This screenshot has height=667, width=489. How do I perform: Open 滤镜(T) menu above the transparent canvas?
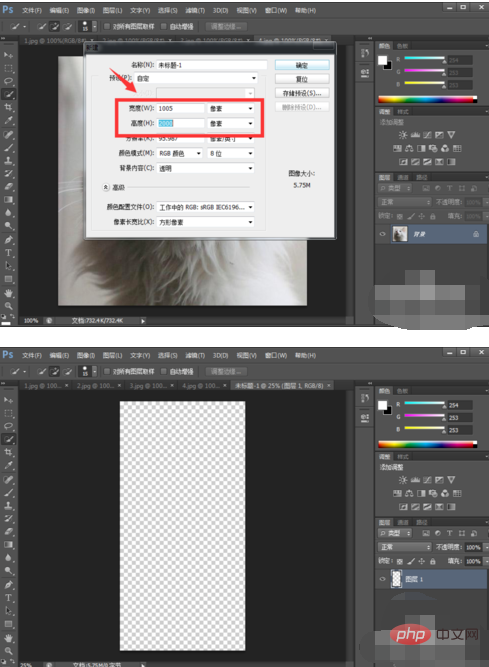[195, 355]
